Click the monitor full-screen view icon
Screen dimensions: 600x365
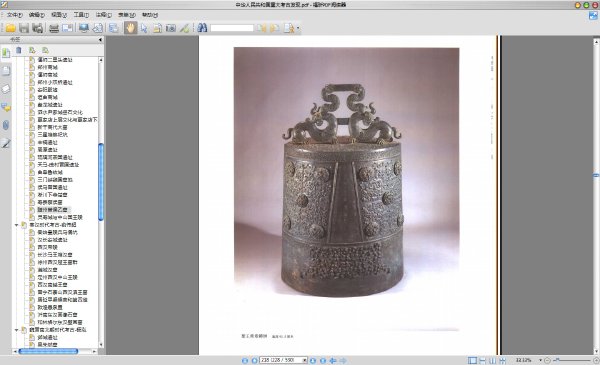tap(84, 28)
